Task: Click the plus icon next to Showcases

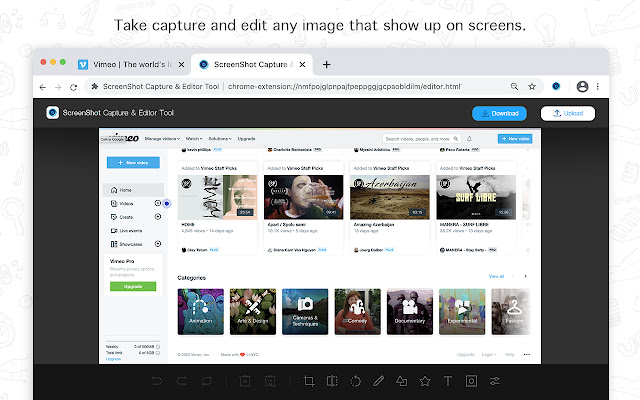Action: (x=158, y=244)
